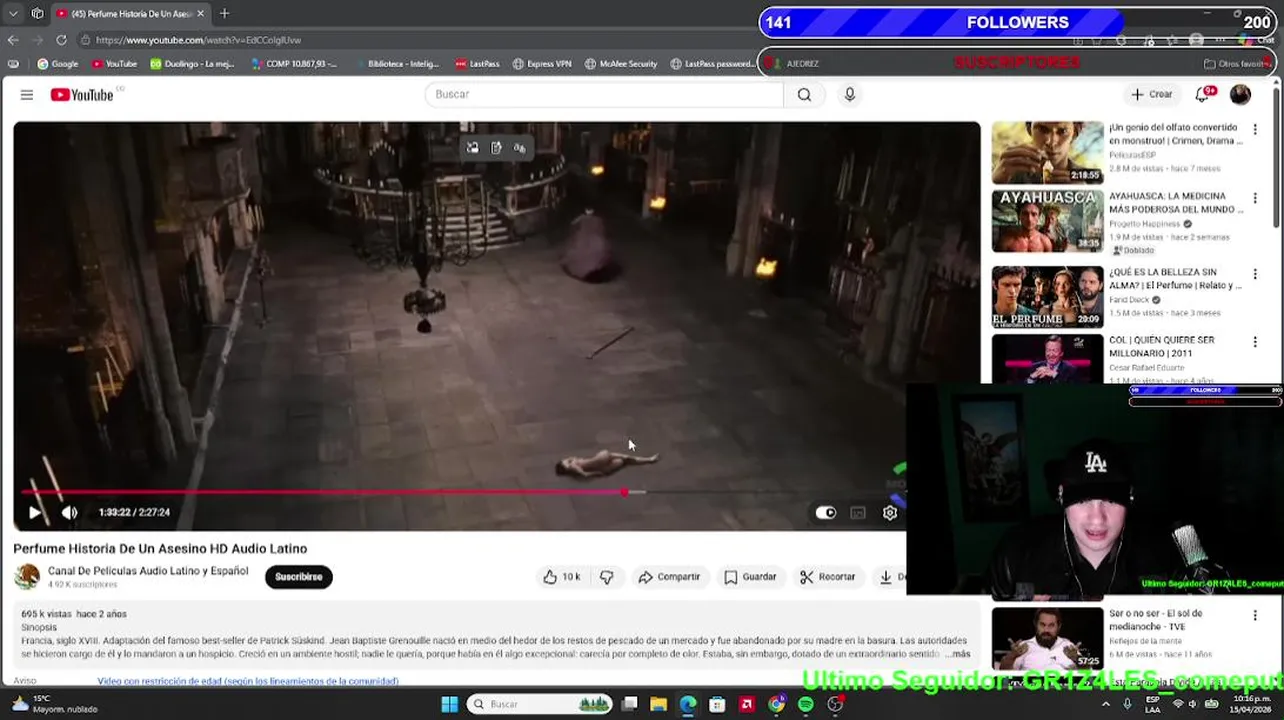Mute the video volume
This screenshot has width=1284, height=720.
(x=69, y=513)
